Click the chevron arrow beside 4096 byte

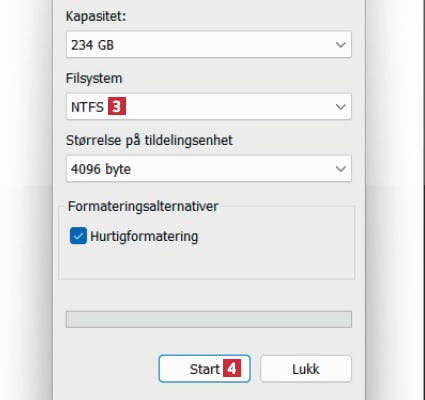[340, 169]
